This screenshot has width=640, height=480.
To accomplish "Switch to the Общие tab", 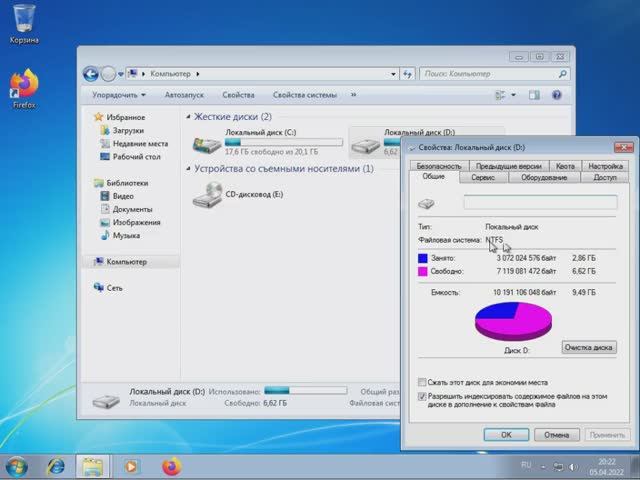I will tap(433, 177).
